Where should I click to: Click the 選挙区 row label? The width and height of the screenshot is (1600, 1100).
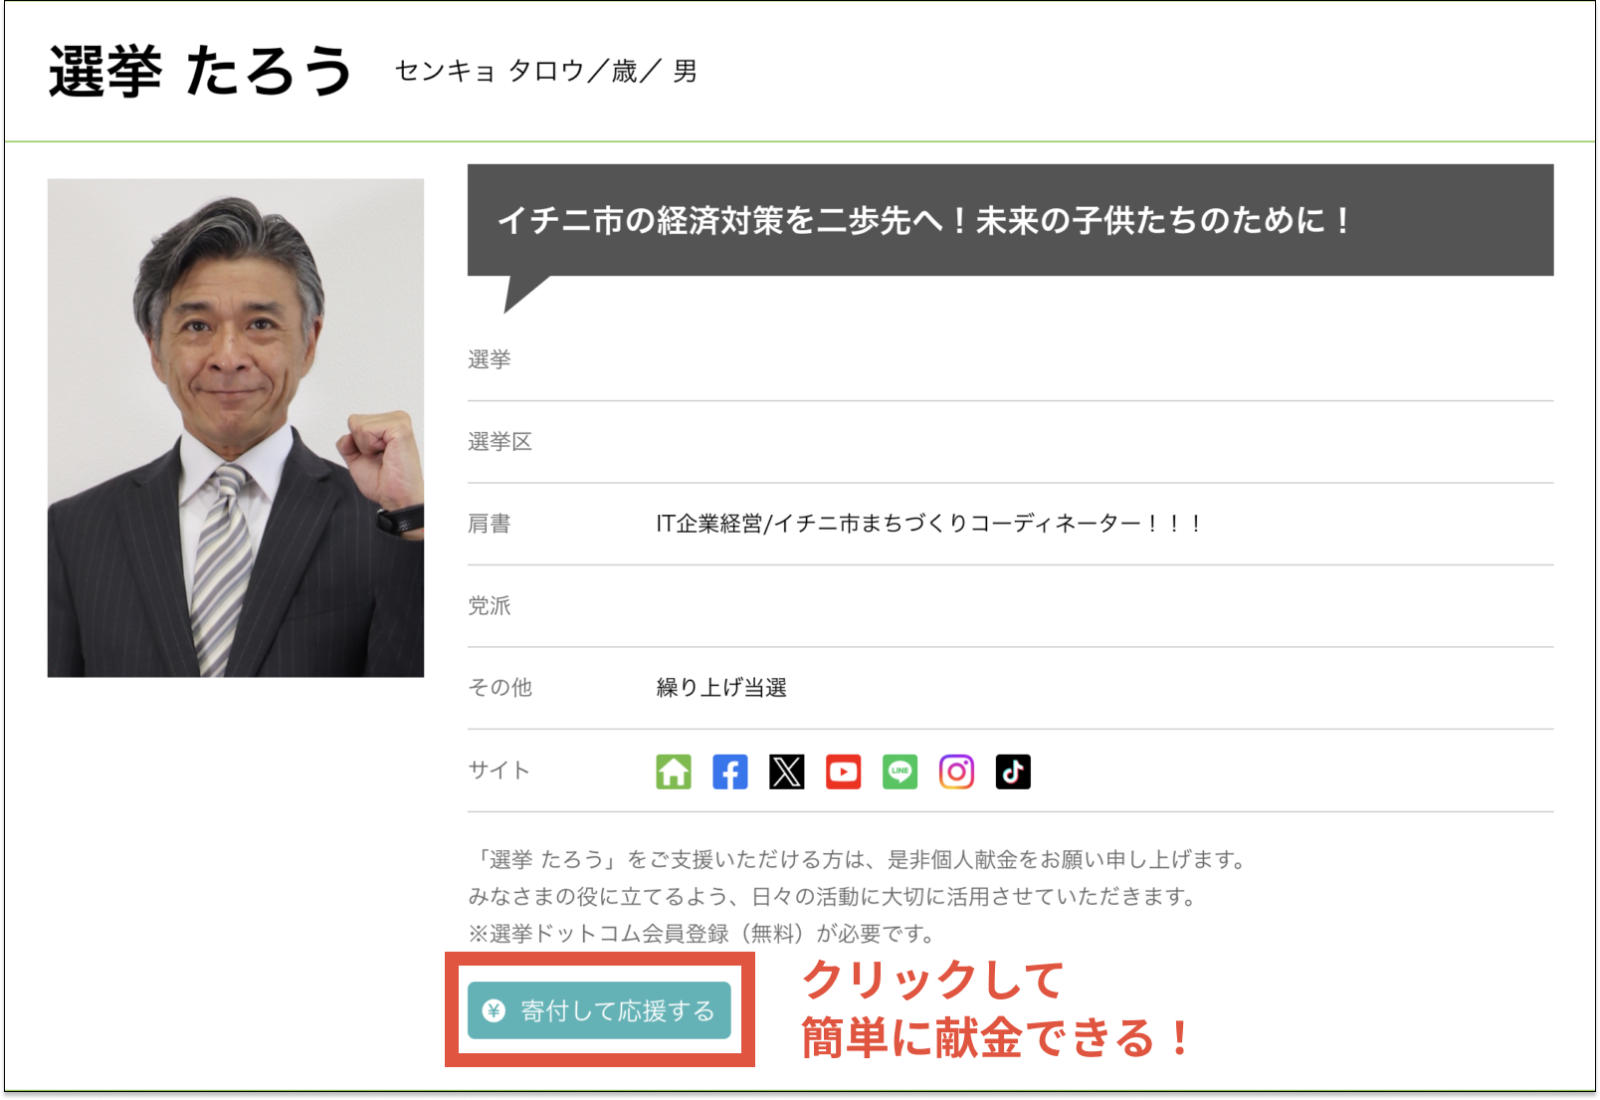[x=500, y=441]
